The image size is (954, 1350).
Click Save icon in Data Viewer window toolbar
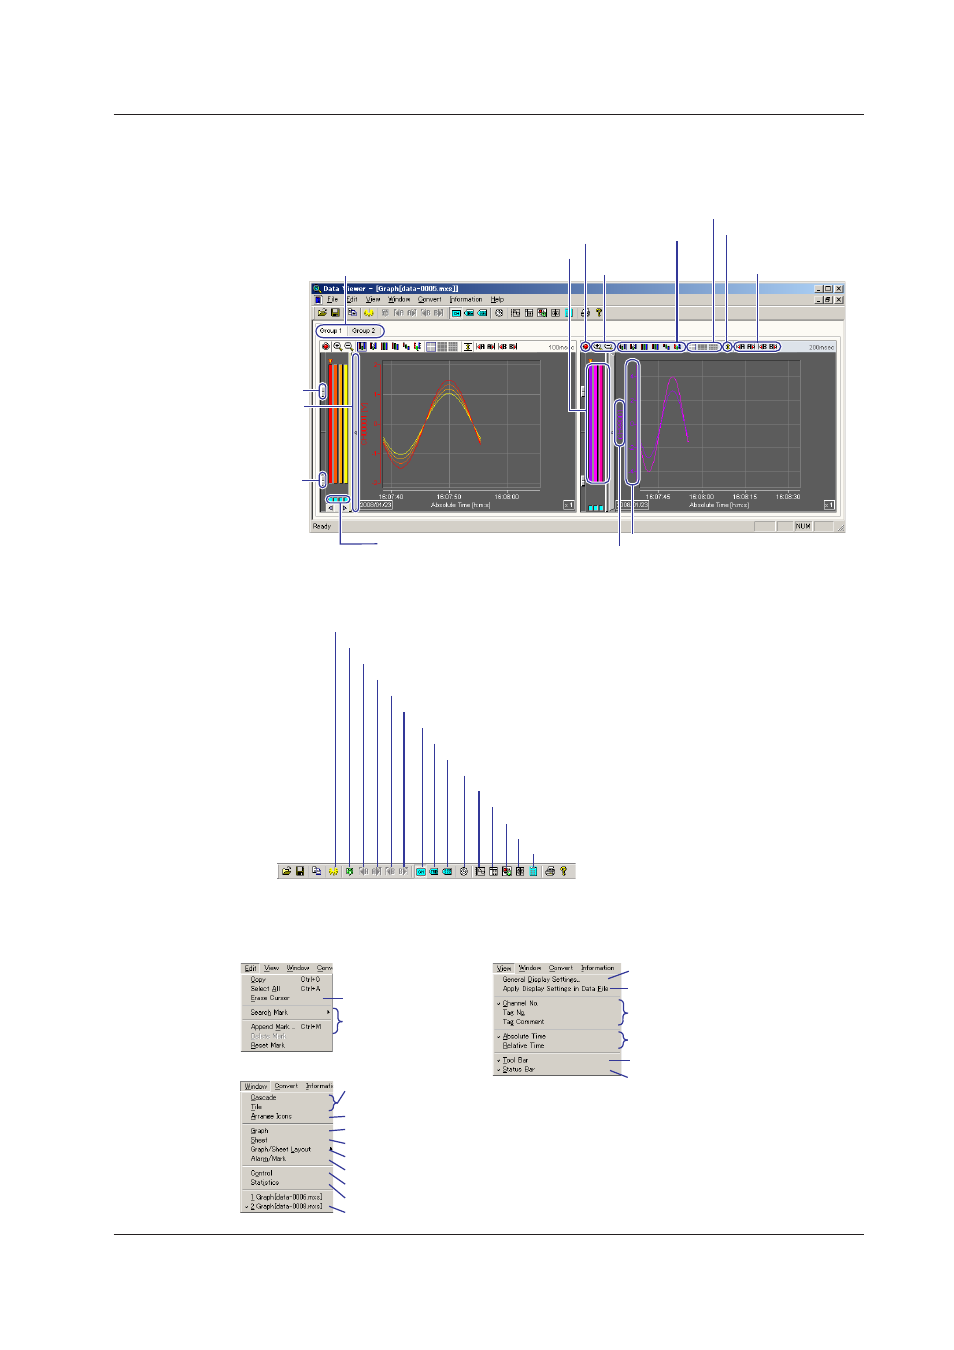coord(335,313)
